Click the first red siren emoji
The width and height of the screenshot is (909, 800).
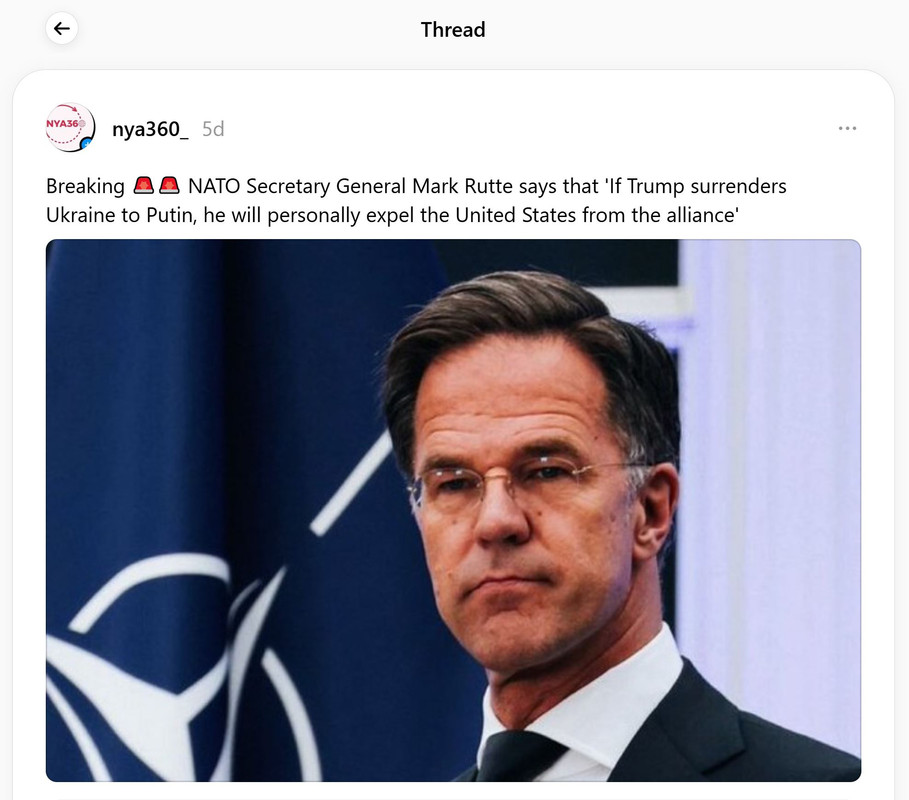pyautogui.click(x=144, y=186)
